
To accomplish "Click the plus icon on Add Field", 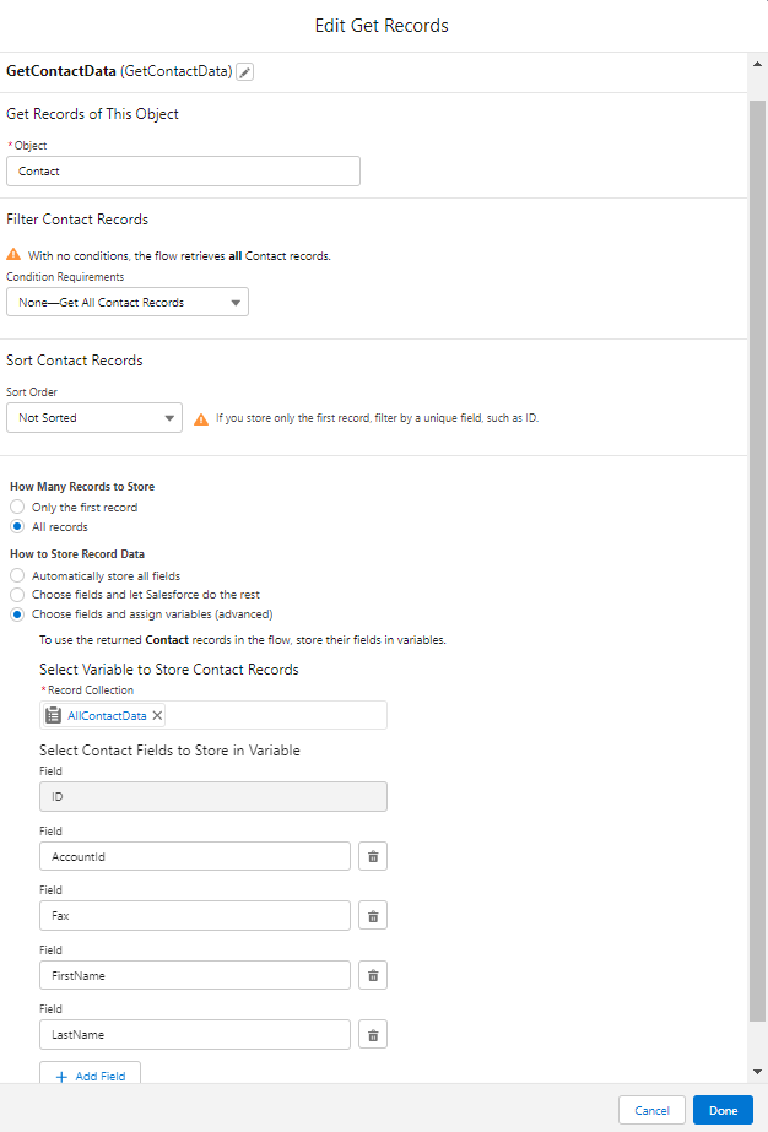I will (61, 1076).
